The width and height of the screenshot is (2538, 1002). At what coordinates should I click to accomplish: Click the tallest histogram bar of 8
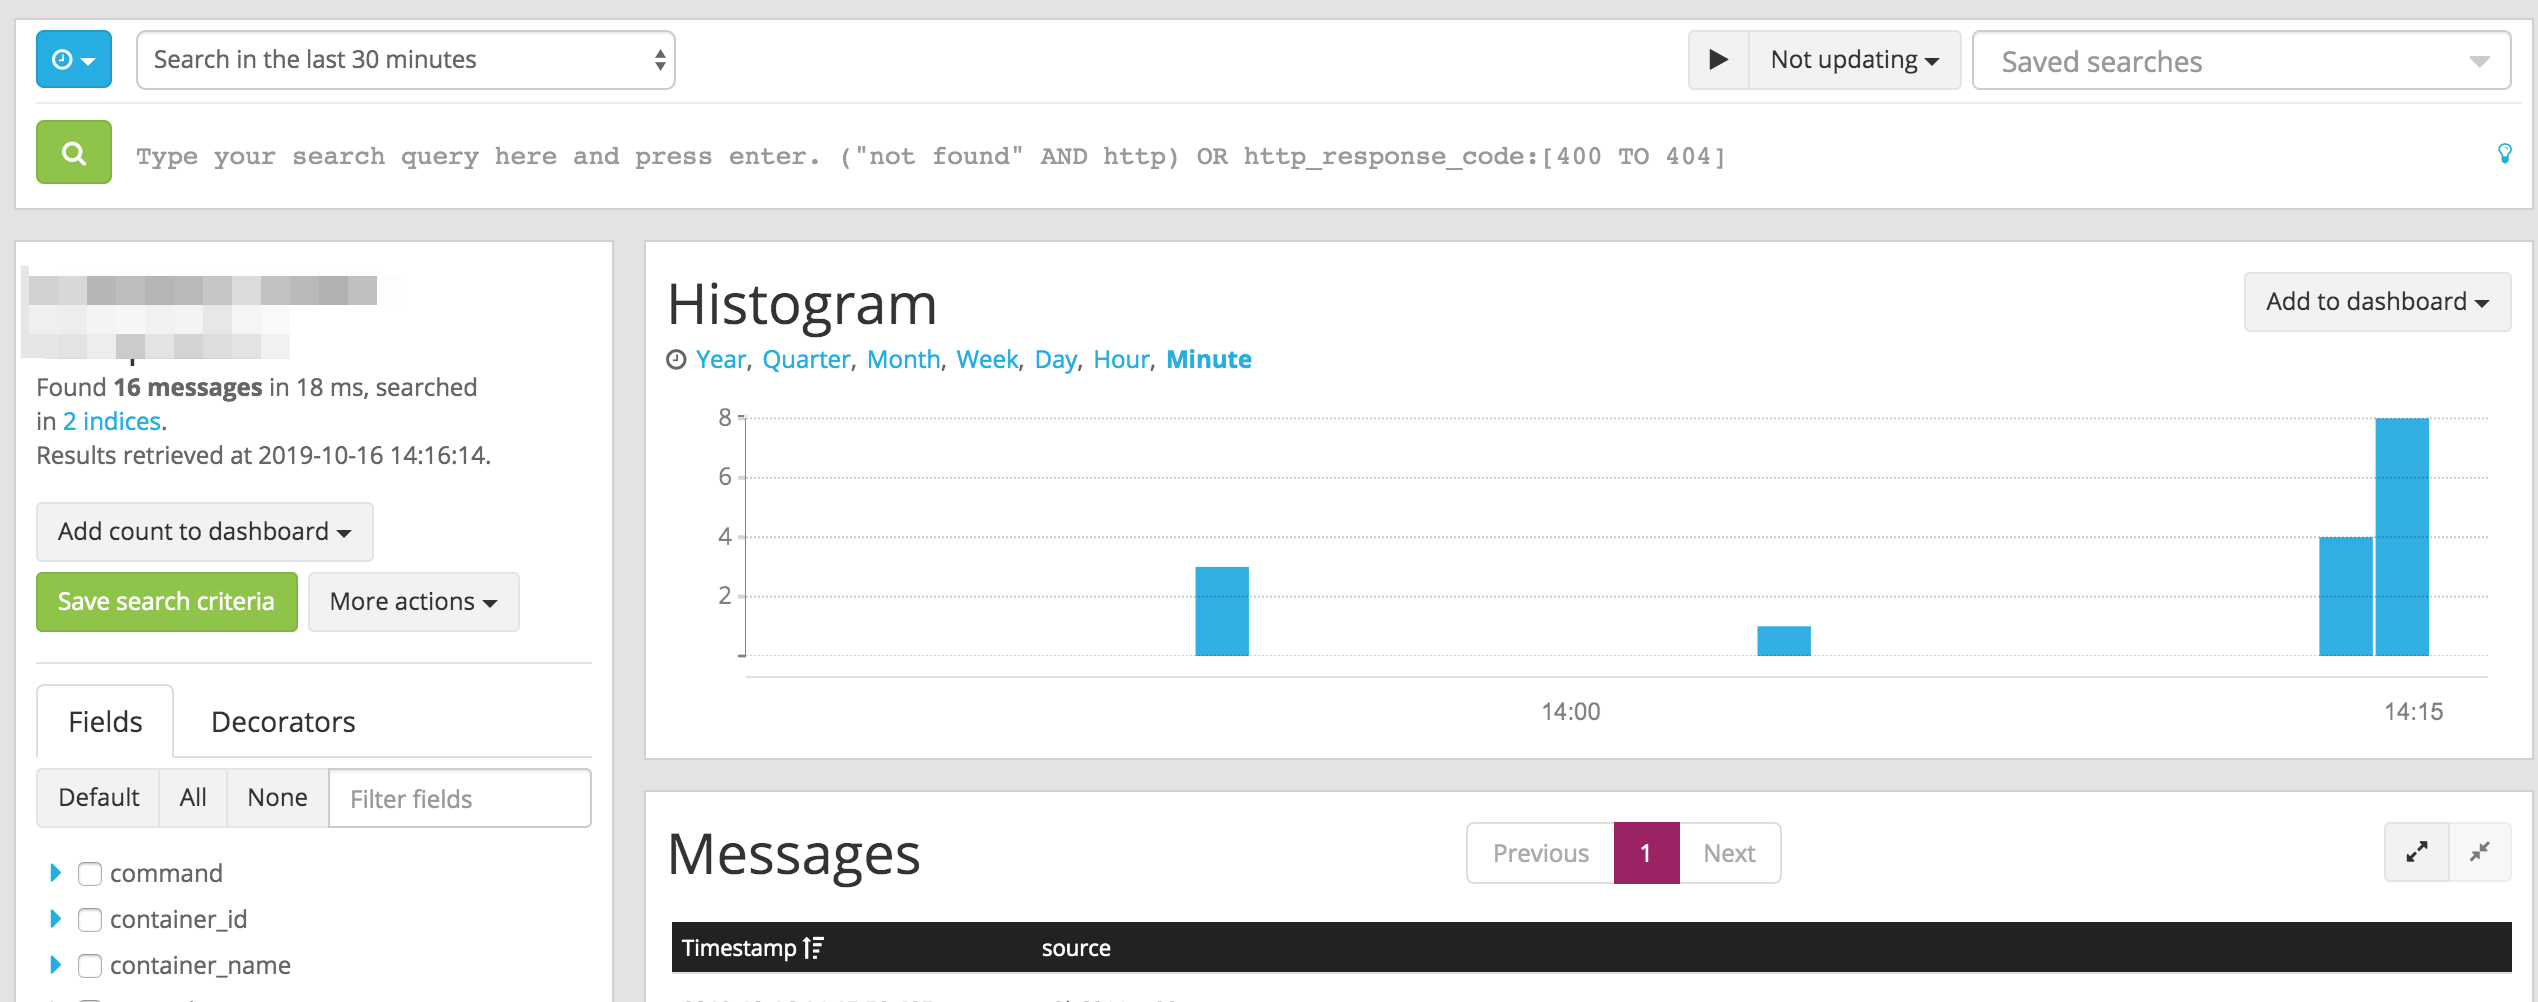(2402, 537)
